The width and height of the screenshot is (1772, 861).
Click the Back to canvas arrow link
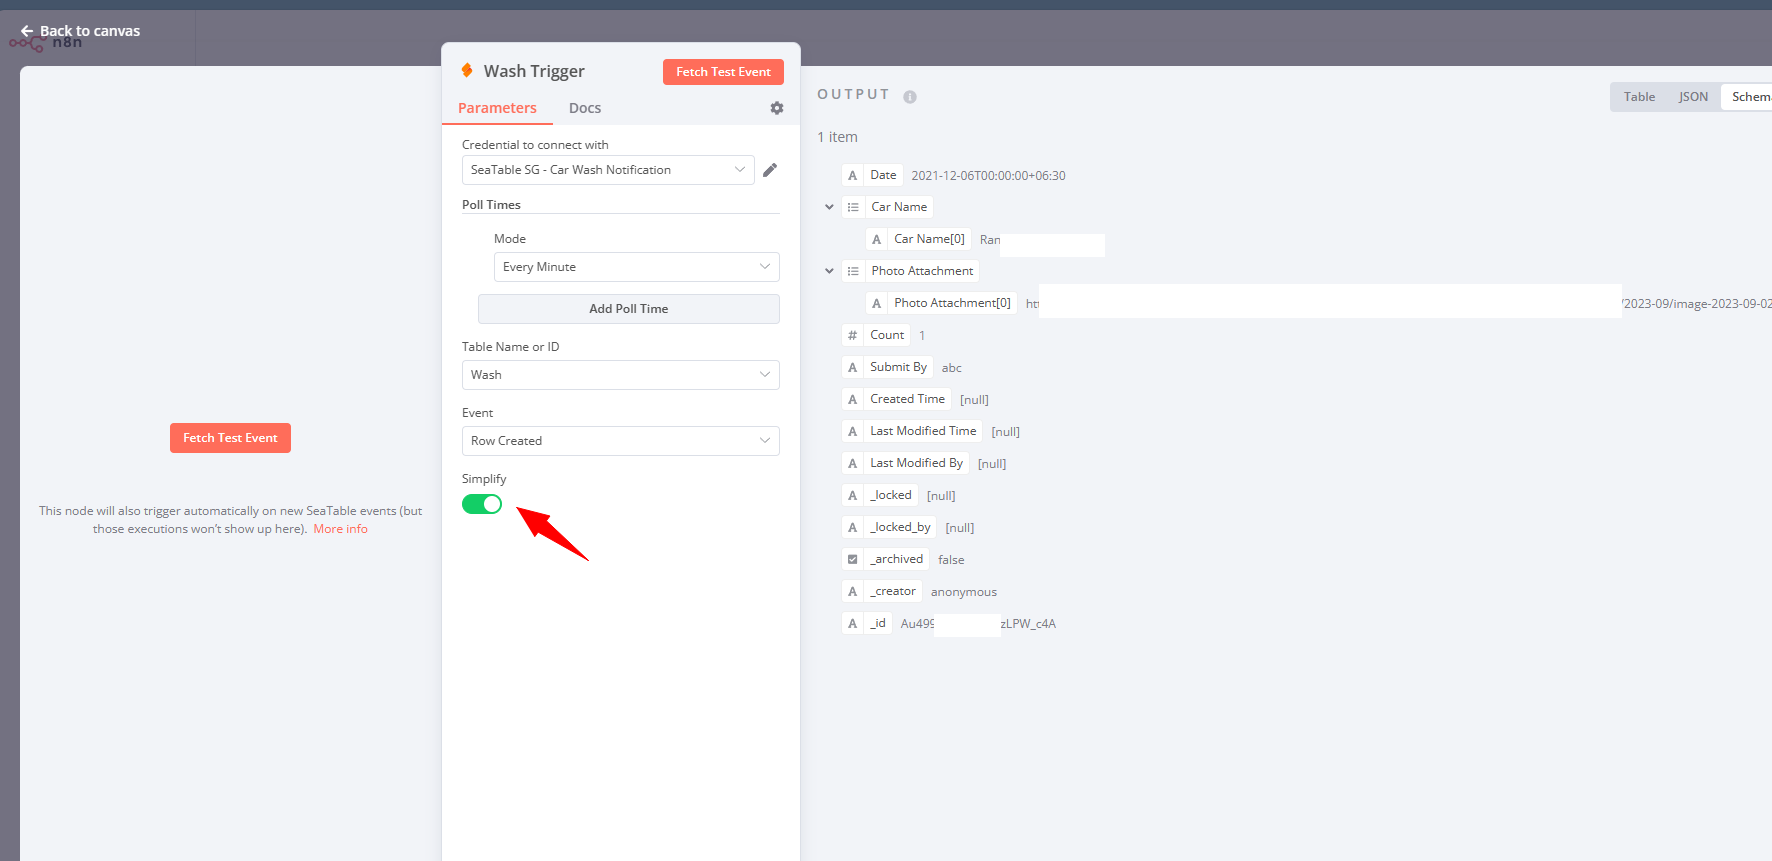[80, 31]
